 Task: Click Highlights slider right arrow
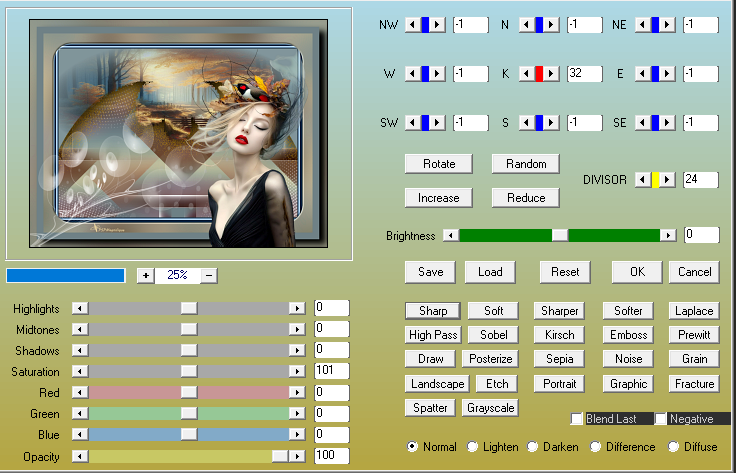click(x=297, y=308)
